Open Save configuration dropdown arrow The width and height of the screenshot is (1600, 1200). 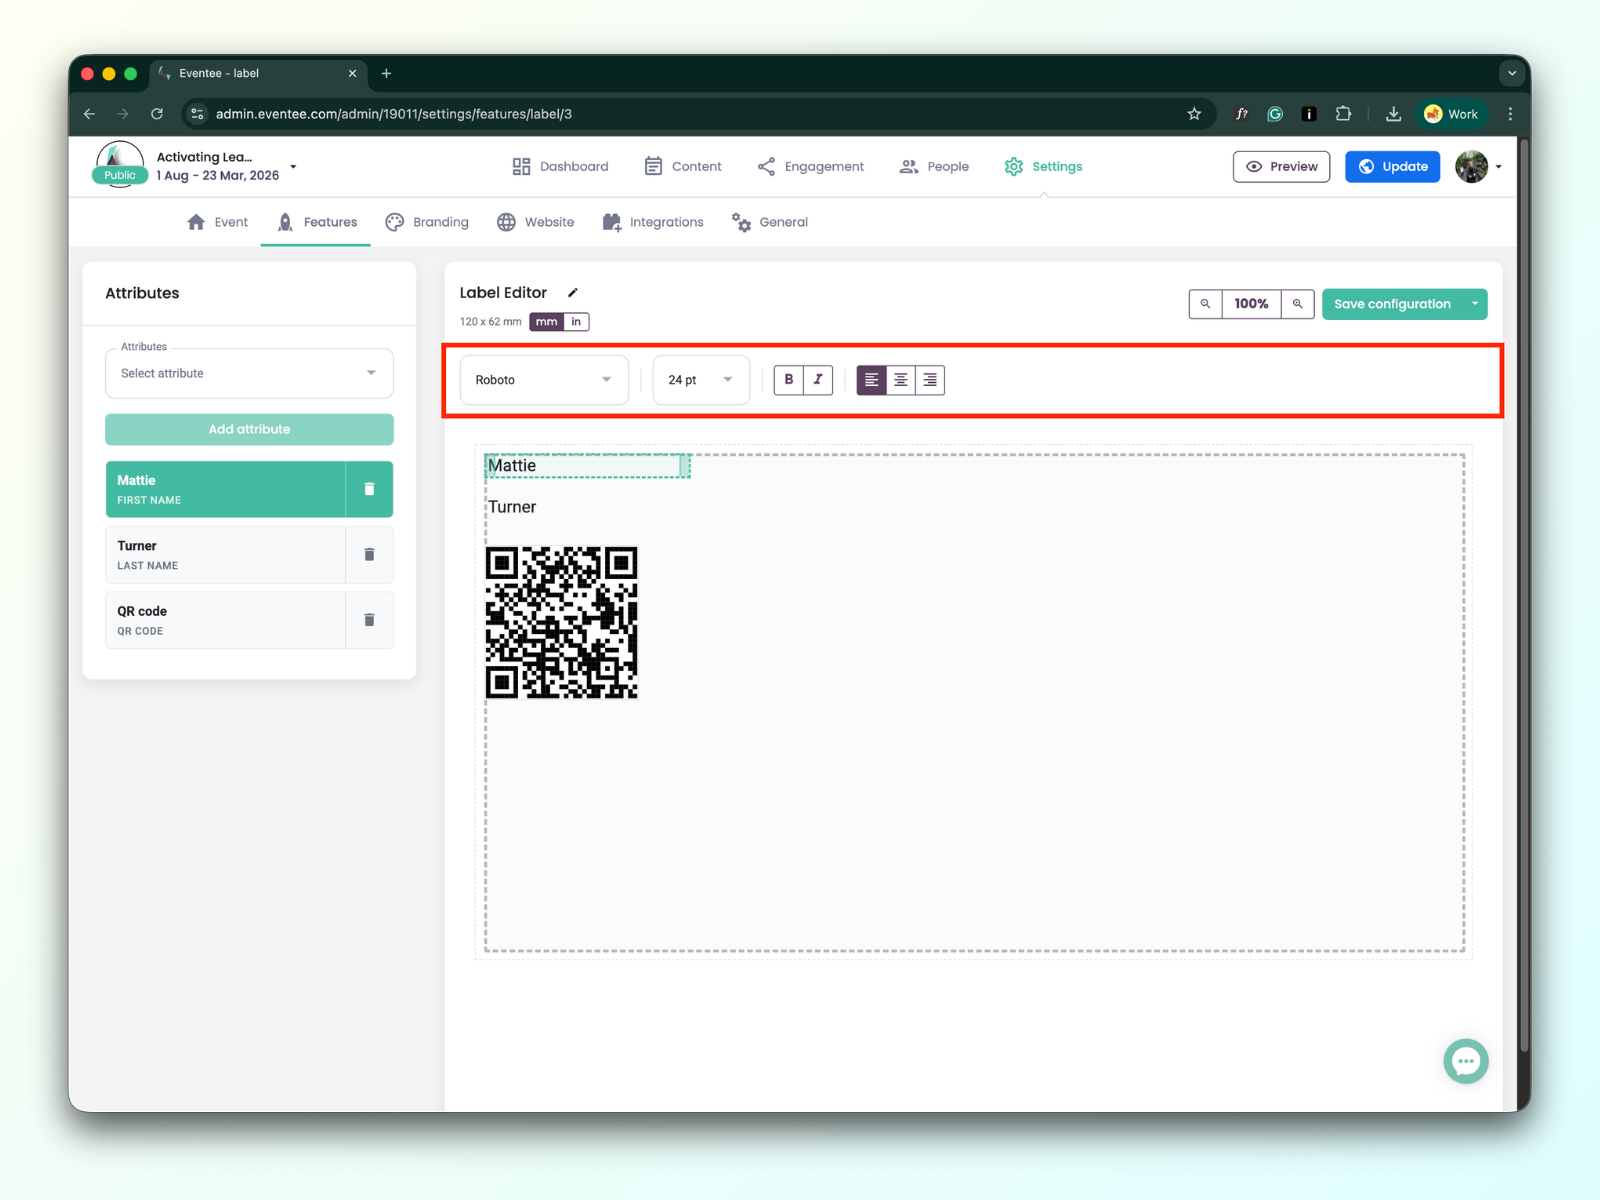coord(1475,304)
